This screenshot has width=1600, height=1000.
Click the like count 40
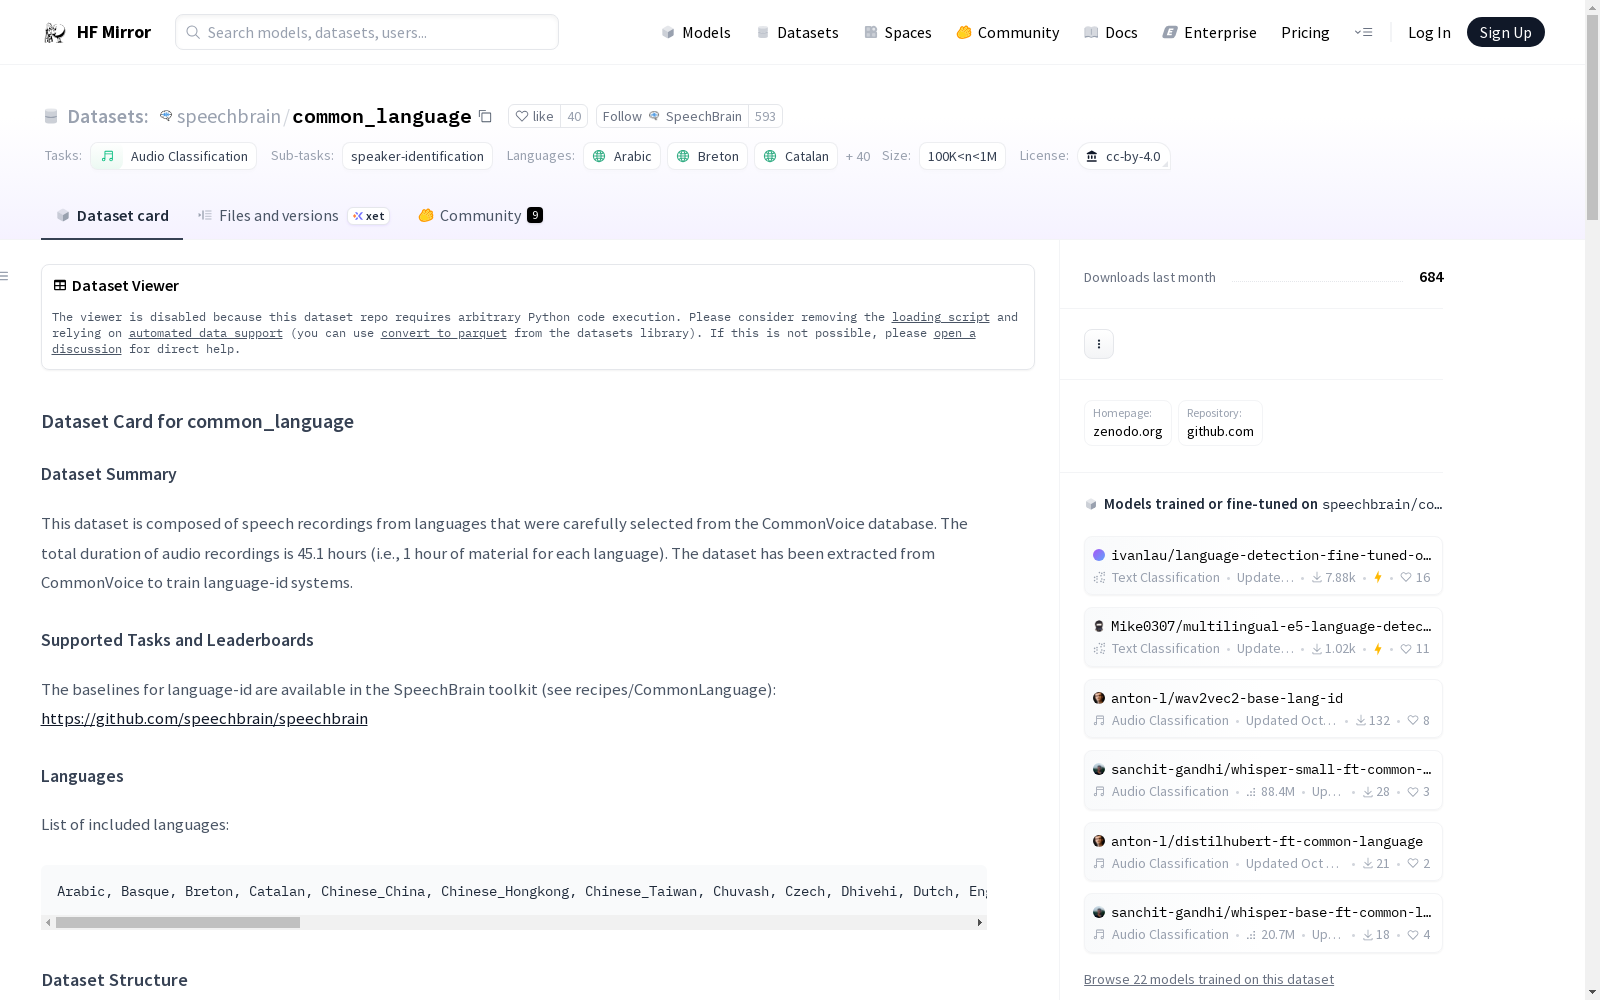tap(574, 116)
